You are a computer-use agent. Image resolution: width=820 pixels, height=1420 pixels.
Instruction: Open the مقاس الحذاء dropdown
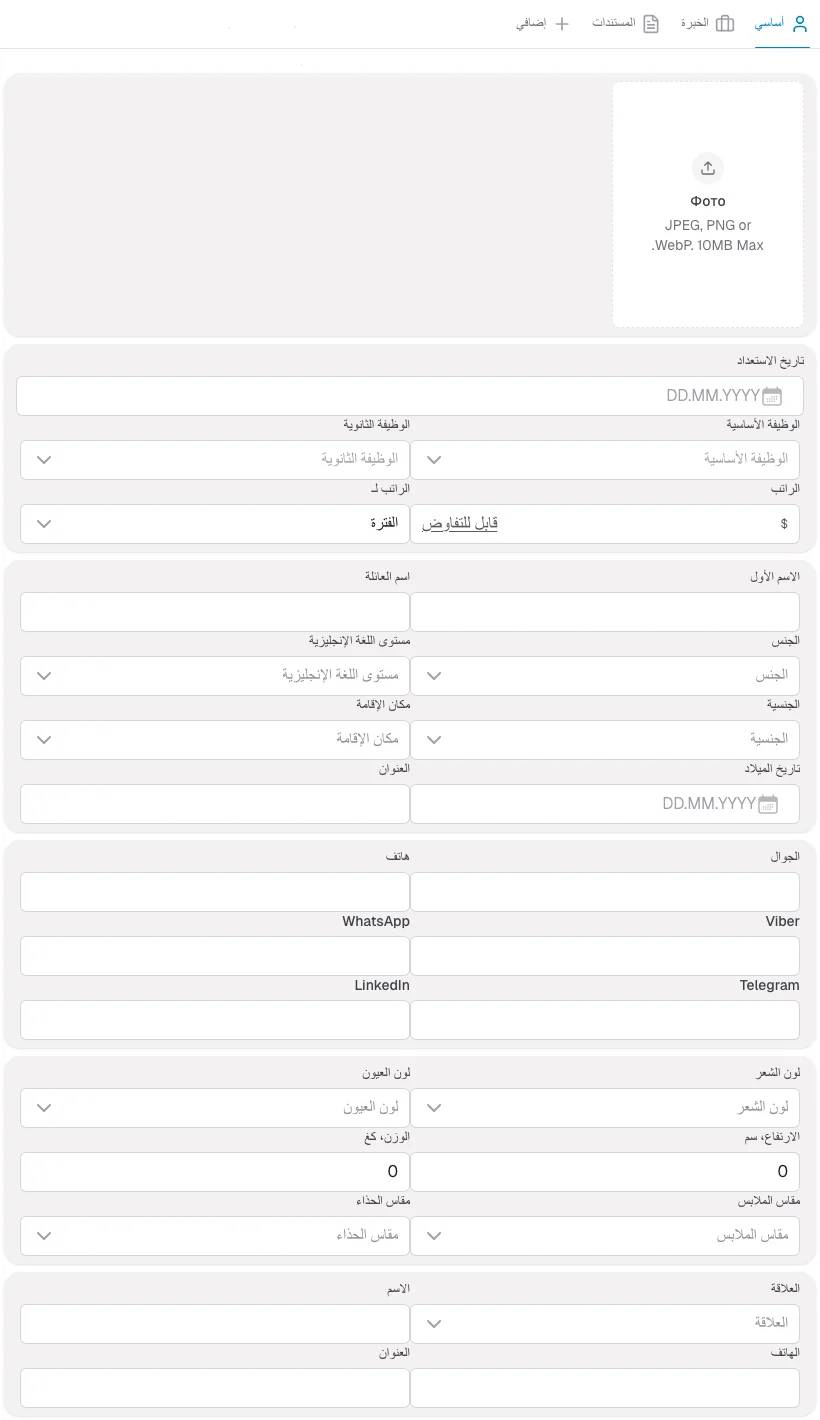coord(43,1235)
